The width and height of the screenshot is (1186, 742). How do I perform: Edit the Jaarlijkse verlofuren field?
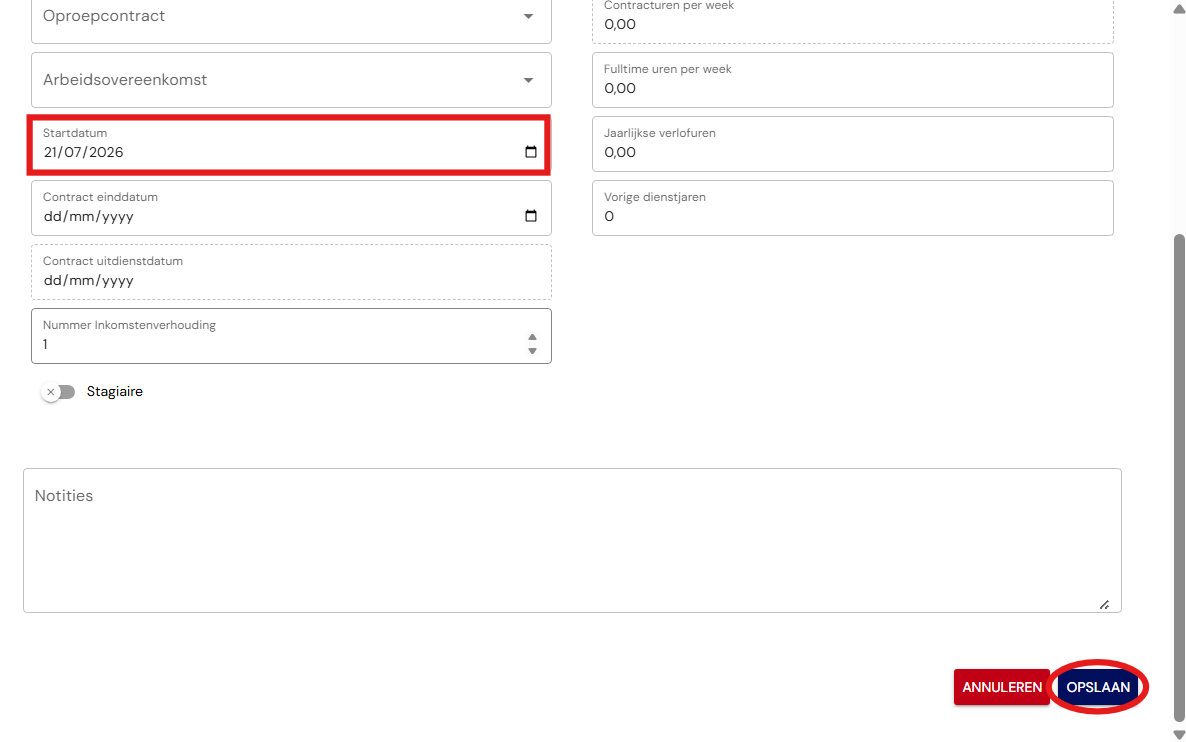coord(852,144)
